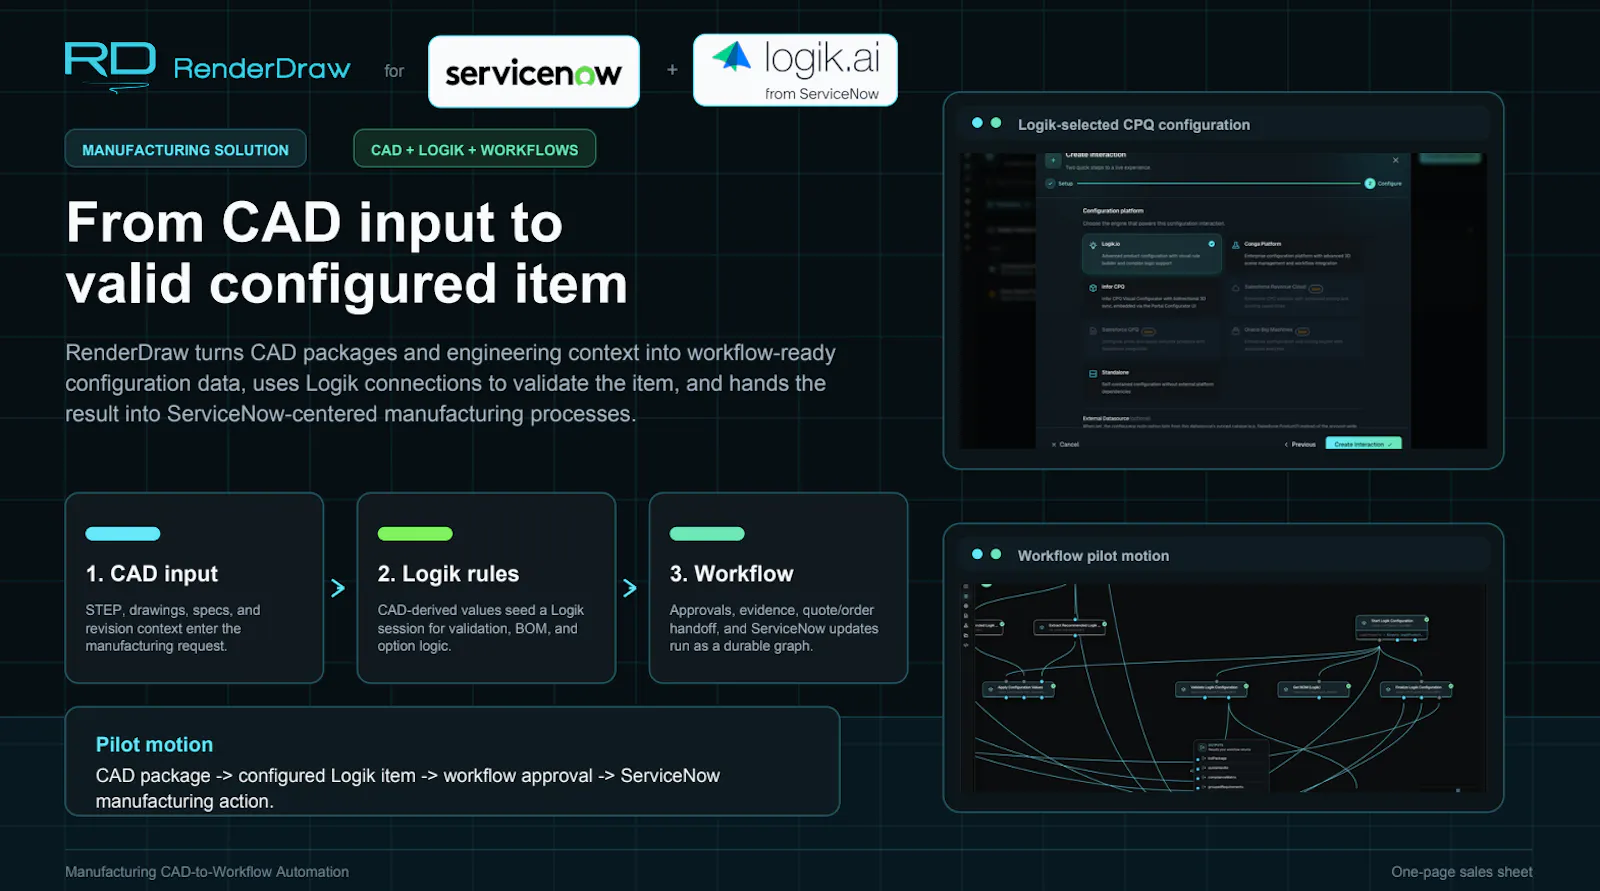The width and height of the screenshot is (1600, 891).
Task: Click 'One-page sales sheet' footer text
Action: click(1462, 872)
